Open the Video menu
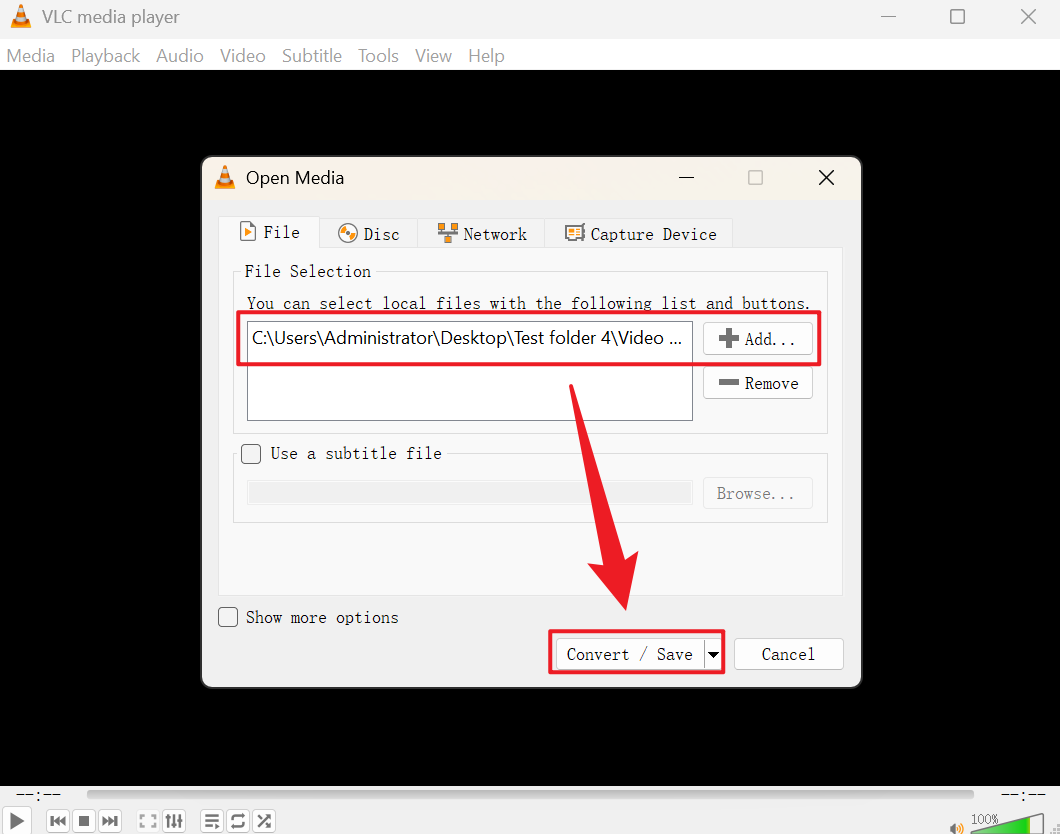The width and height of the screenshot is (1060, 834). (x=243, y=55)
